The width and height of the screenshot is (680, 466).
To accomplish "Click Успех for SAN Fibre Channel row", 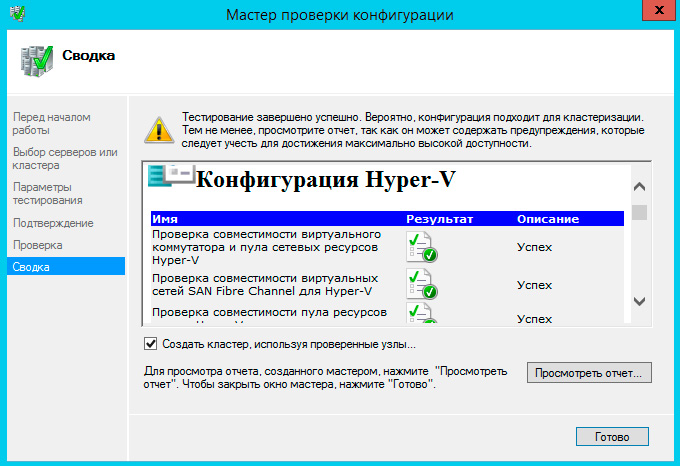I will click(x=534, y=285).
